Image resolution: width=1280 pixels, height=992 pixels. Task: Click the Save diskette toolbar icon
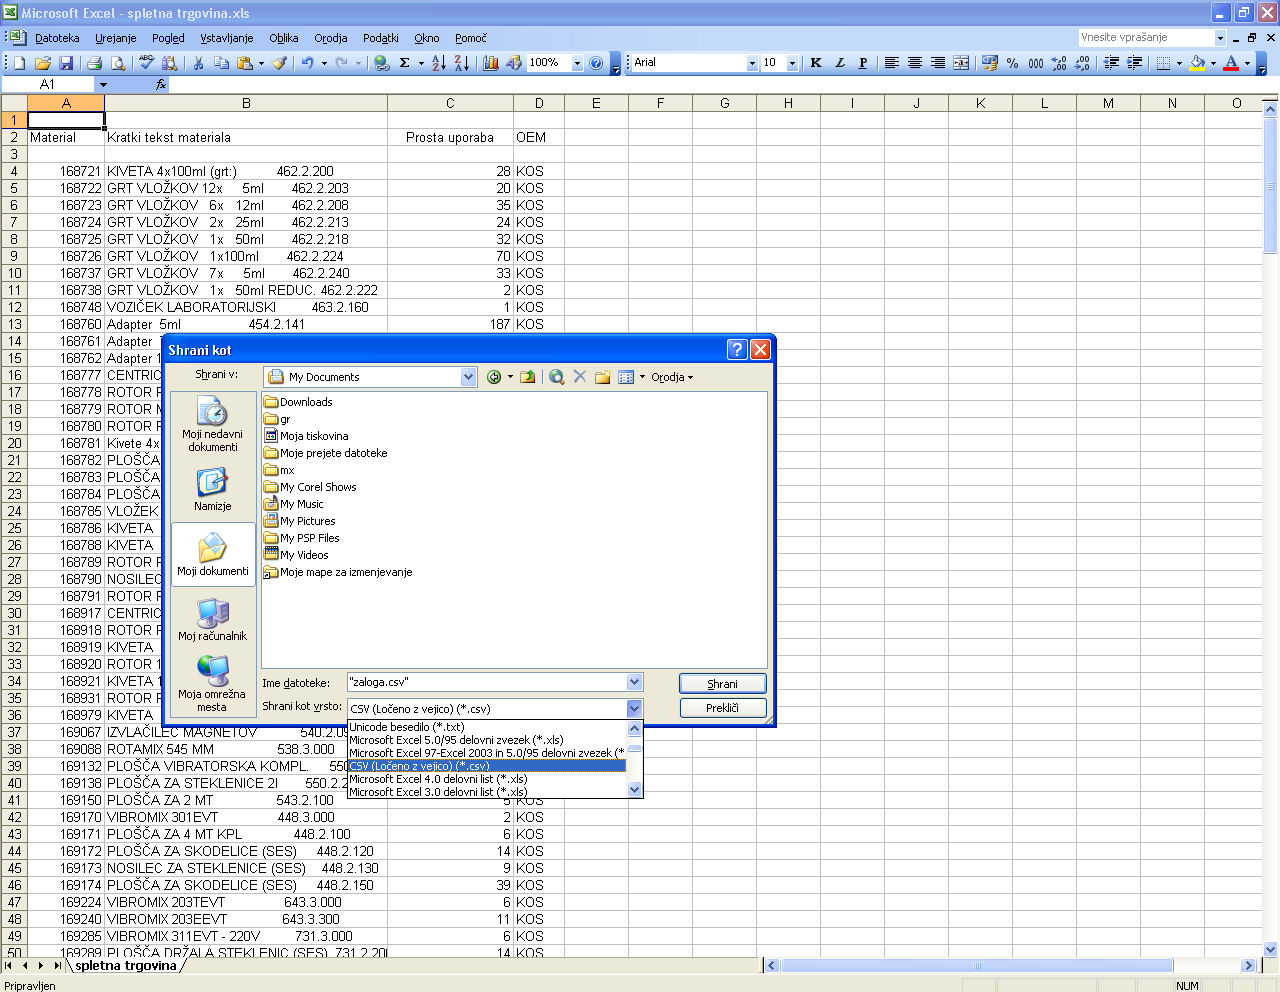pos(66,63)
